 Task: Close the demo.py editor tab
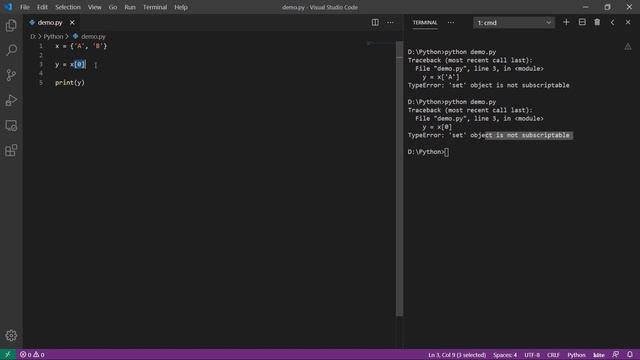(x=72, y=22)
